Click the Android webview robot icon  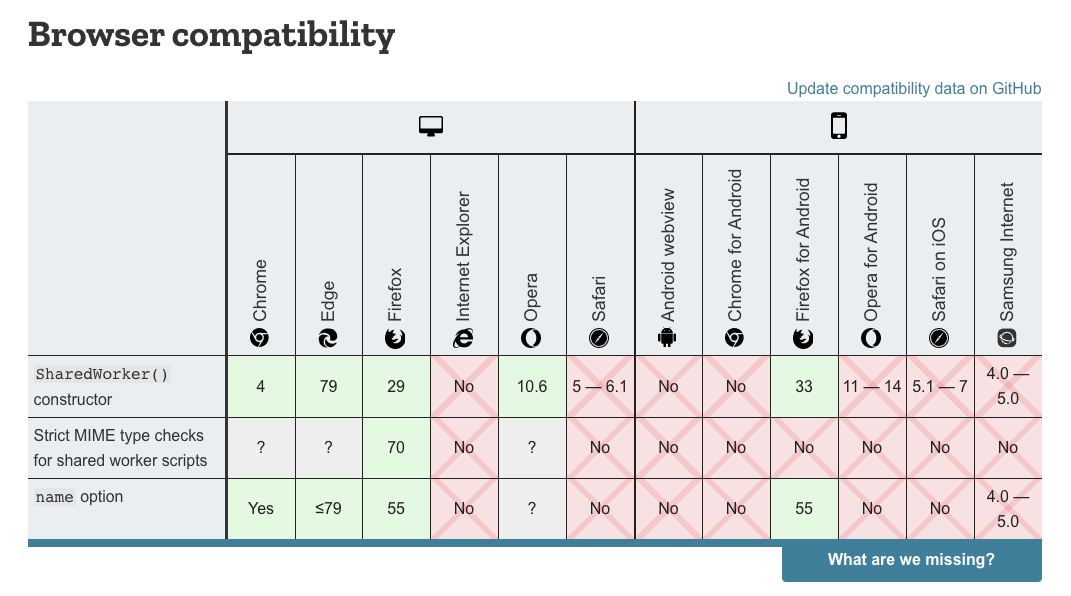coord(667,338)
